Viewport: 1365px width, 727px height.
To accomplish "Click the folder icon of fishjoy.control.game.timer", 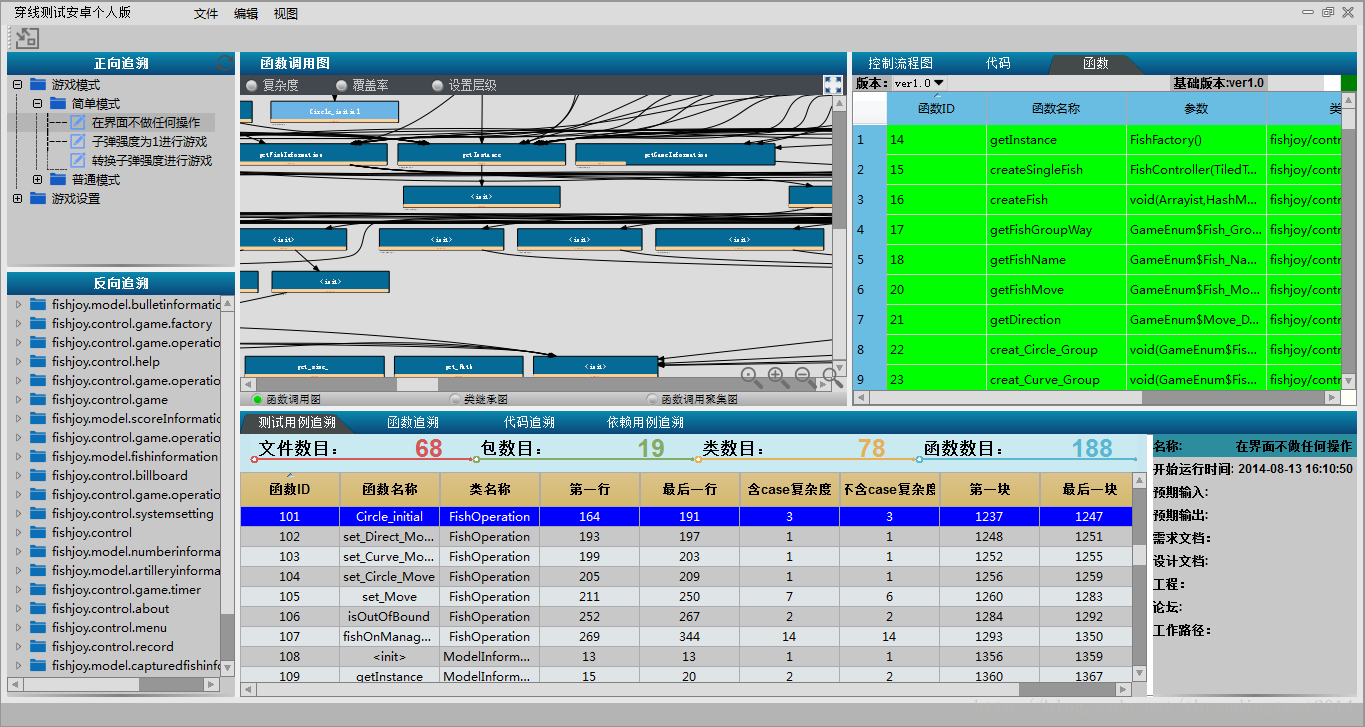I will (x=39, y=590).
